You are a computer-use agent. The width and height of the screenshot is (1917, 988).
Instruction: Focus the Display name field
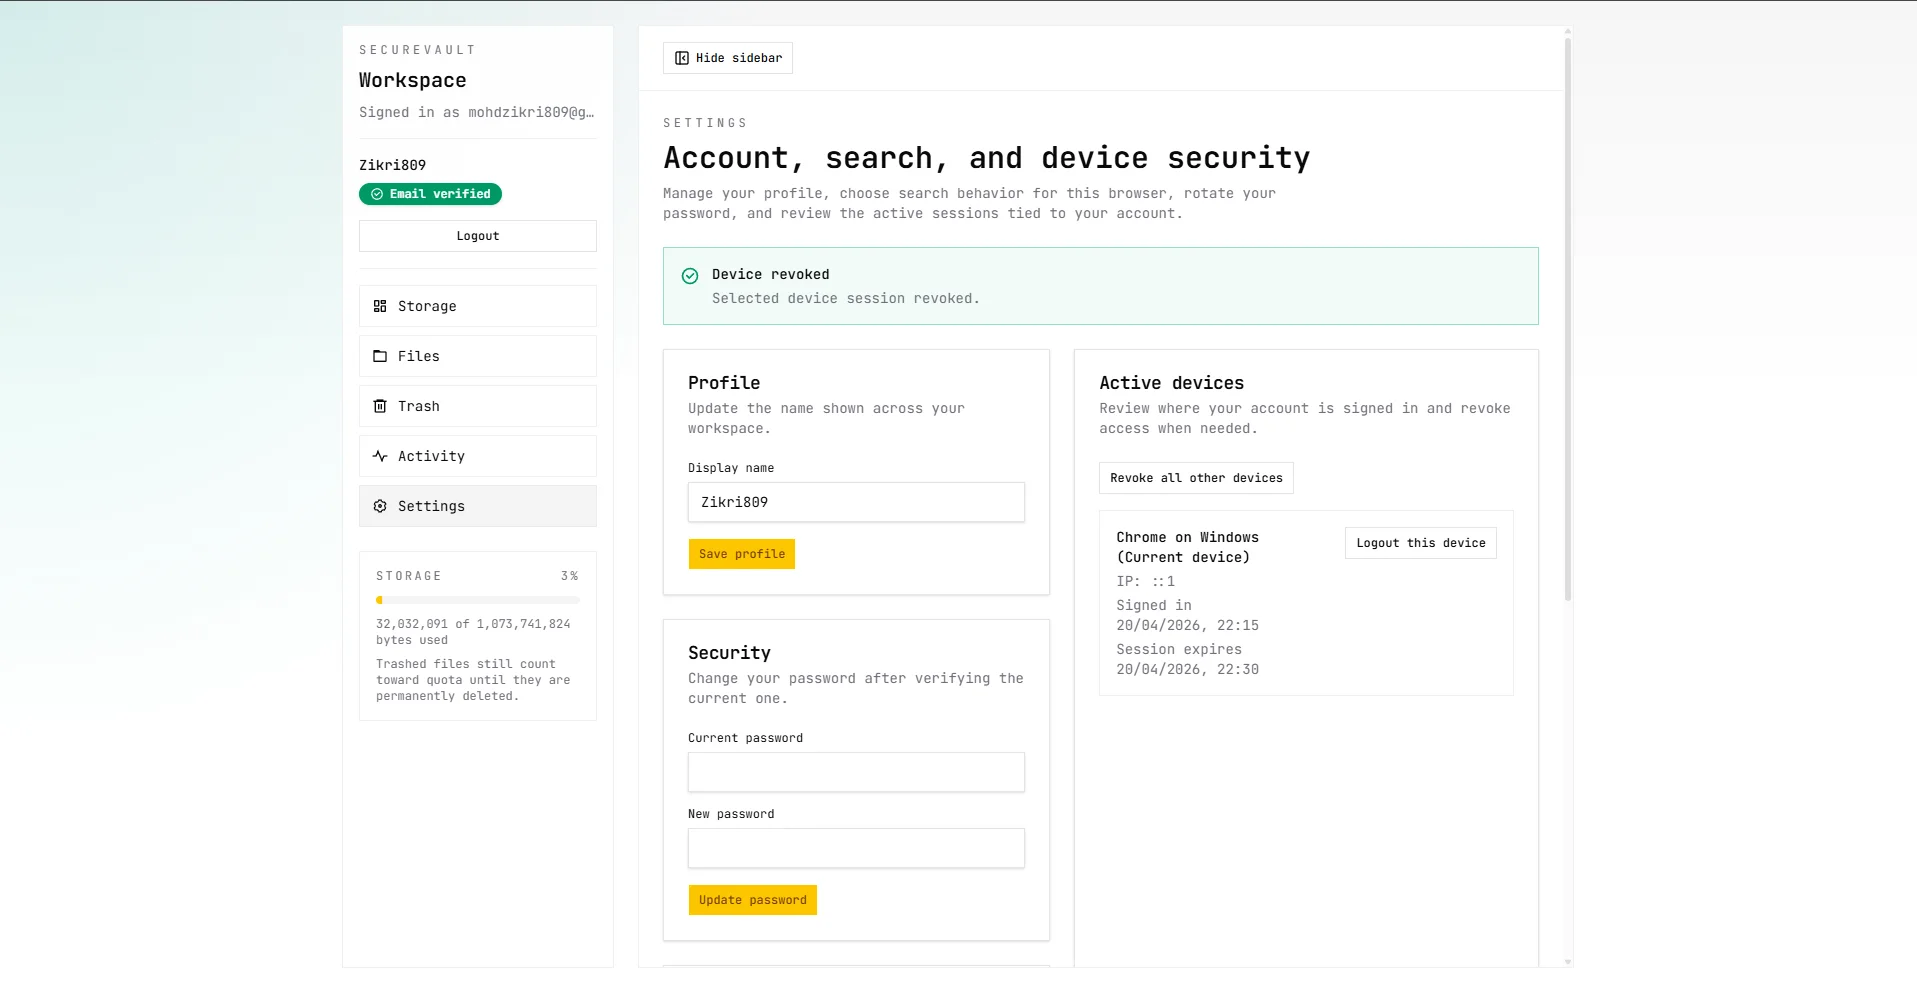(x=856, y=502)
